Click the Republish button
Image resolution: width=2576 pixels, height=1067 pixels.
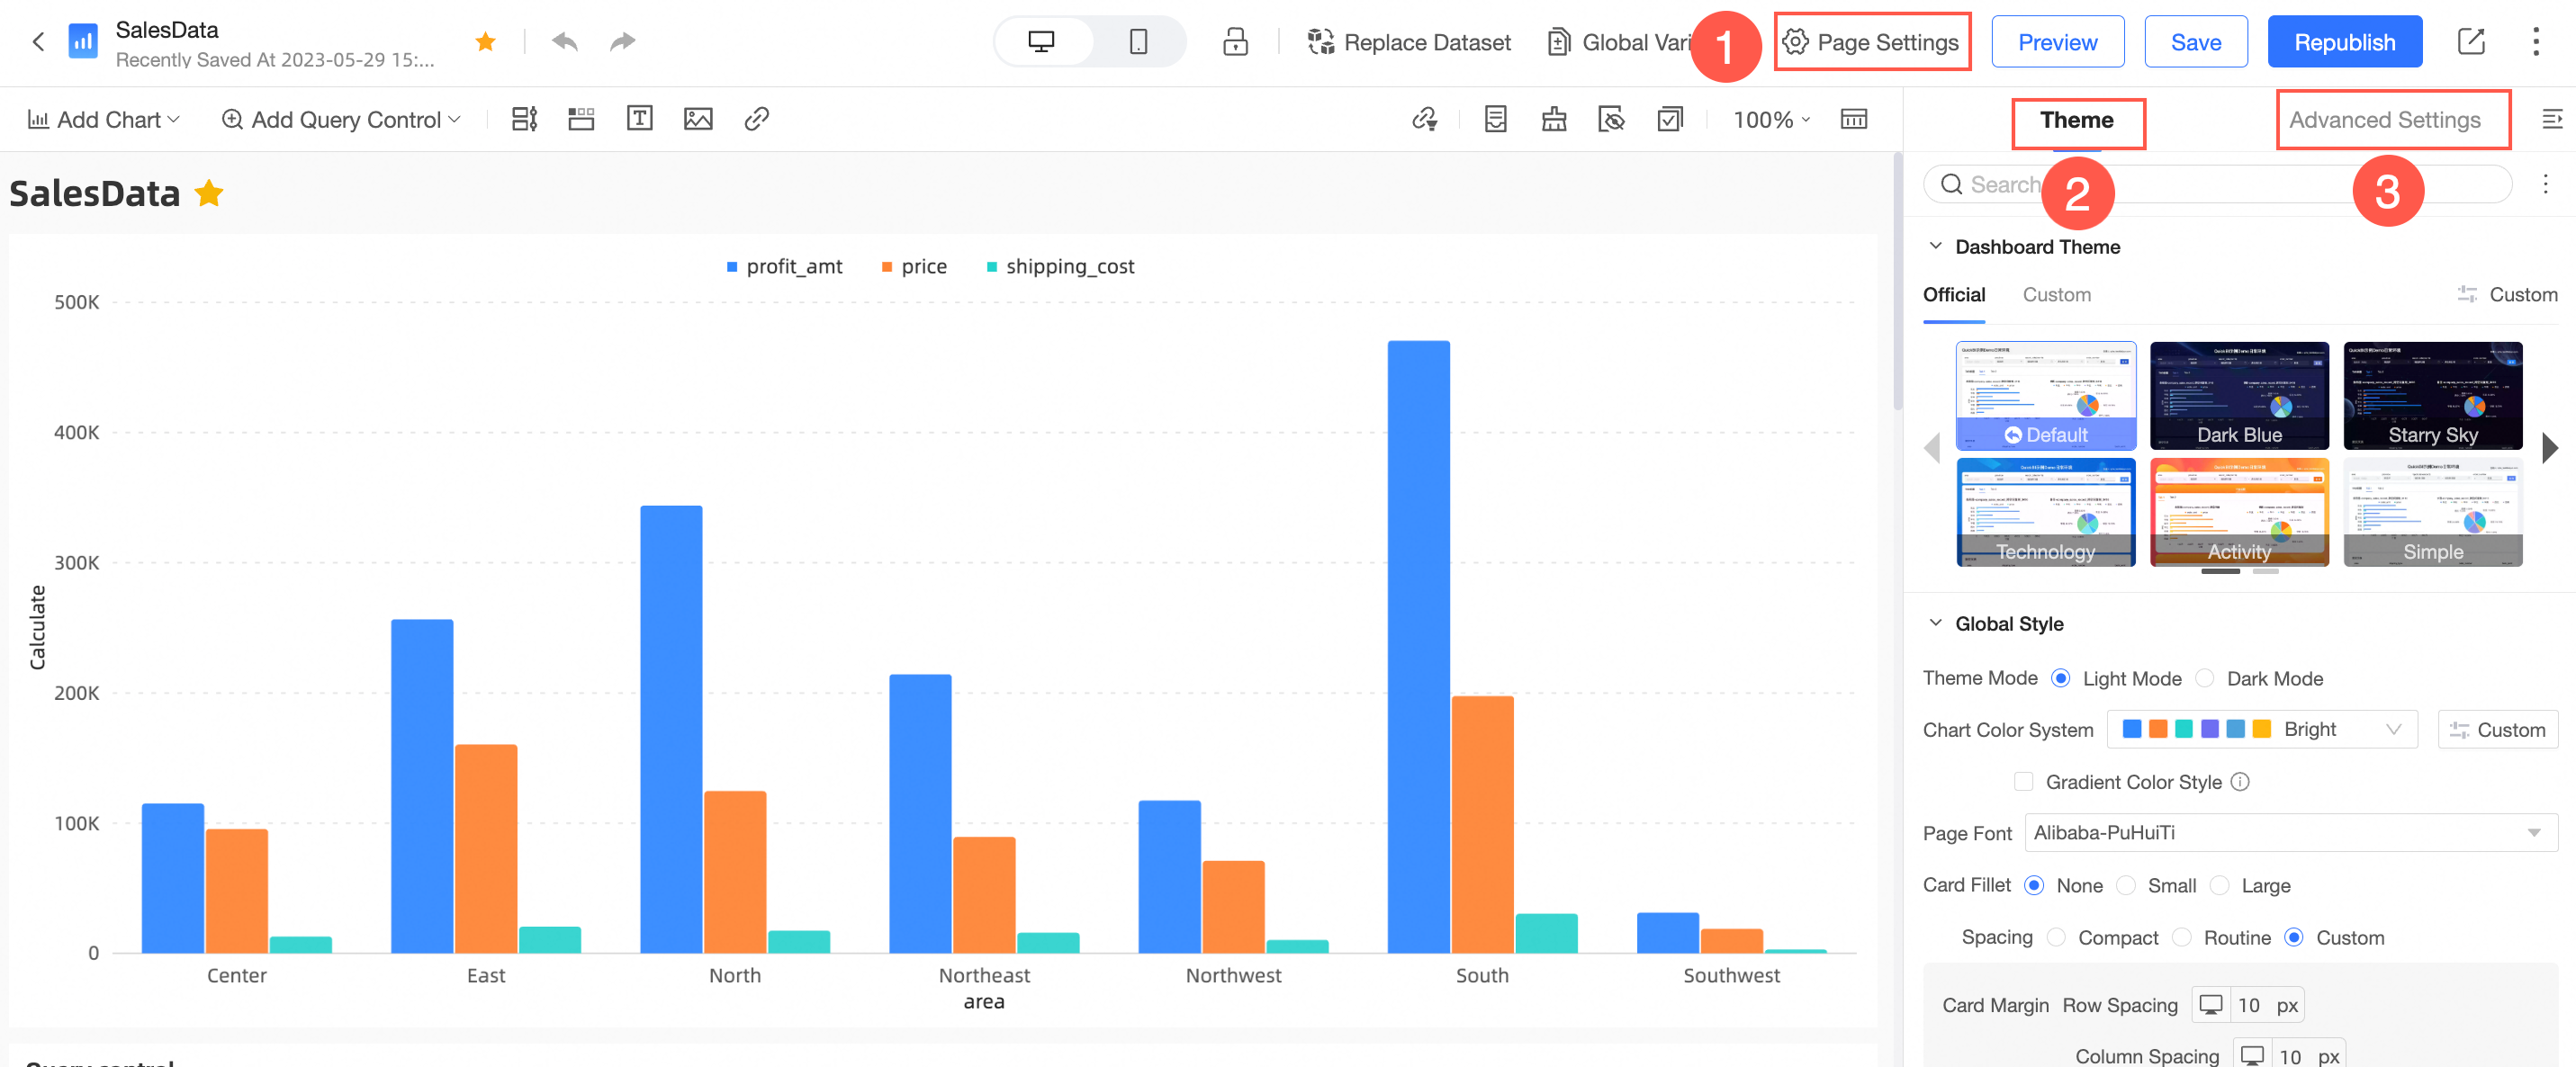pyautogui.click(x=2343, y=42)
